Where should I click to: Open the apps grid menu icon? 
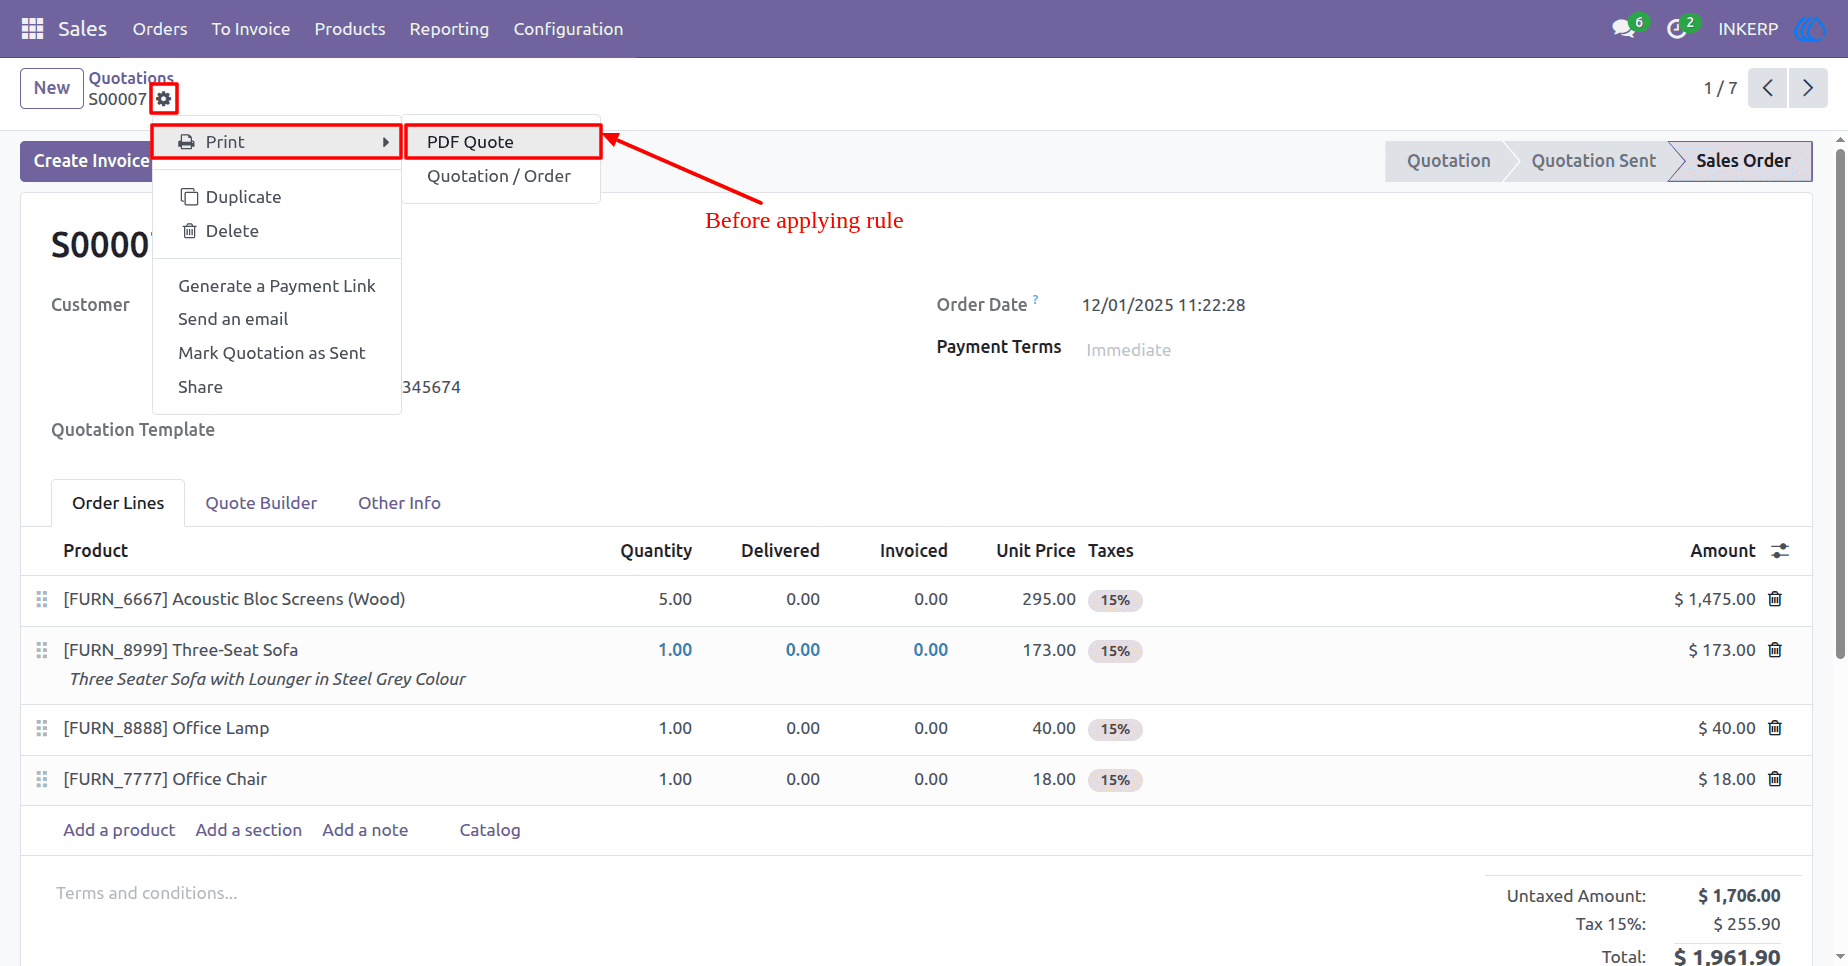coord(32,29)
